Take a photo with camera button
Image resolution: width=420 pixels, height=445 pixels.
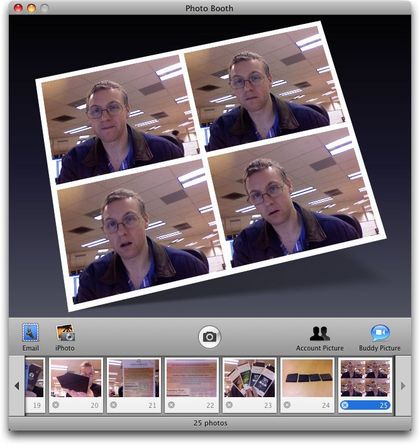209,337
